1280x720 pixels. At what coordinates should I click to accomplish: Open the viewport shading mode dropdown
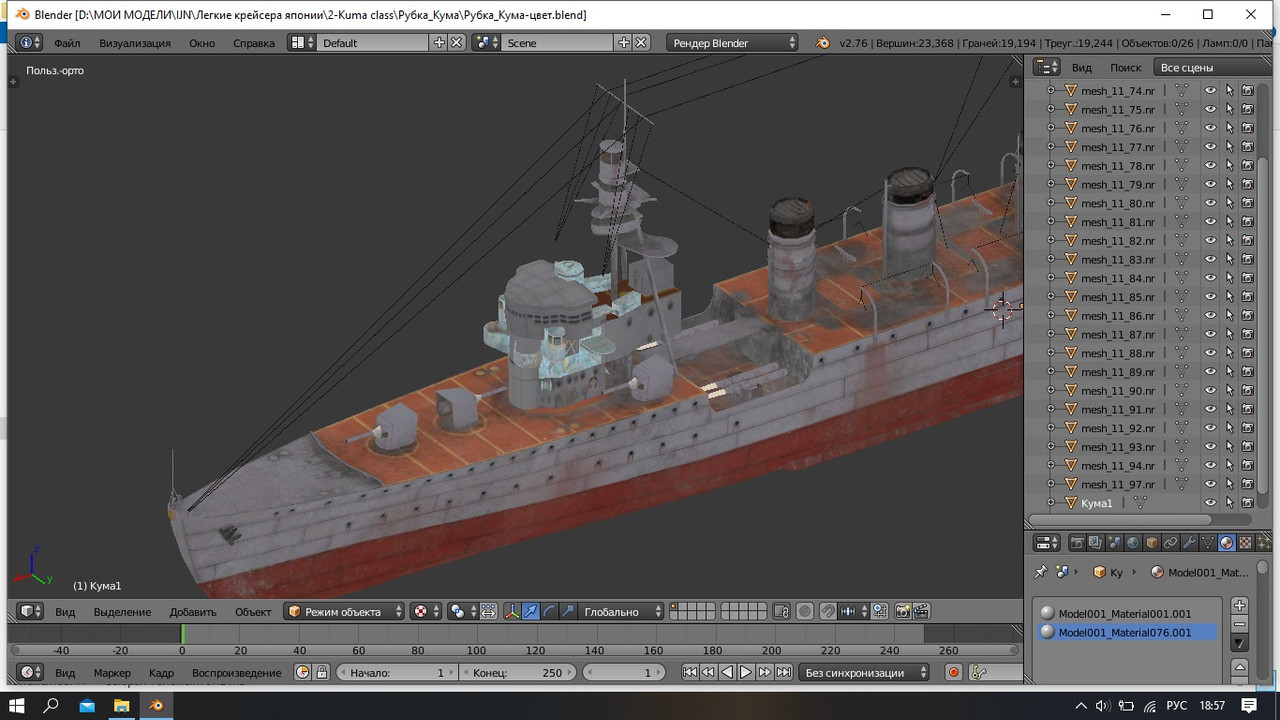(427, 612)
